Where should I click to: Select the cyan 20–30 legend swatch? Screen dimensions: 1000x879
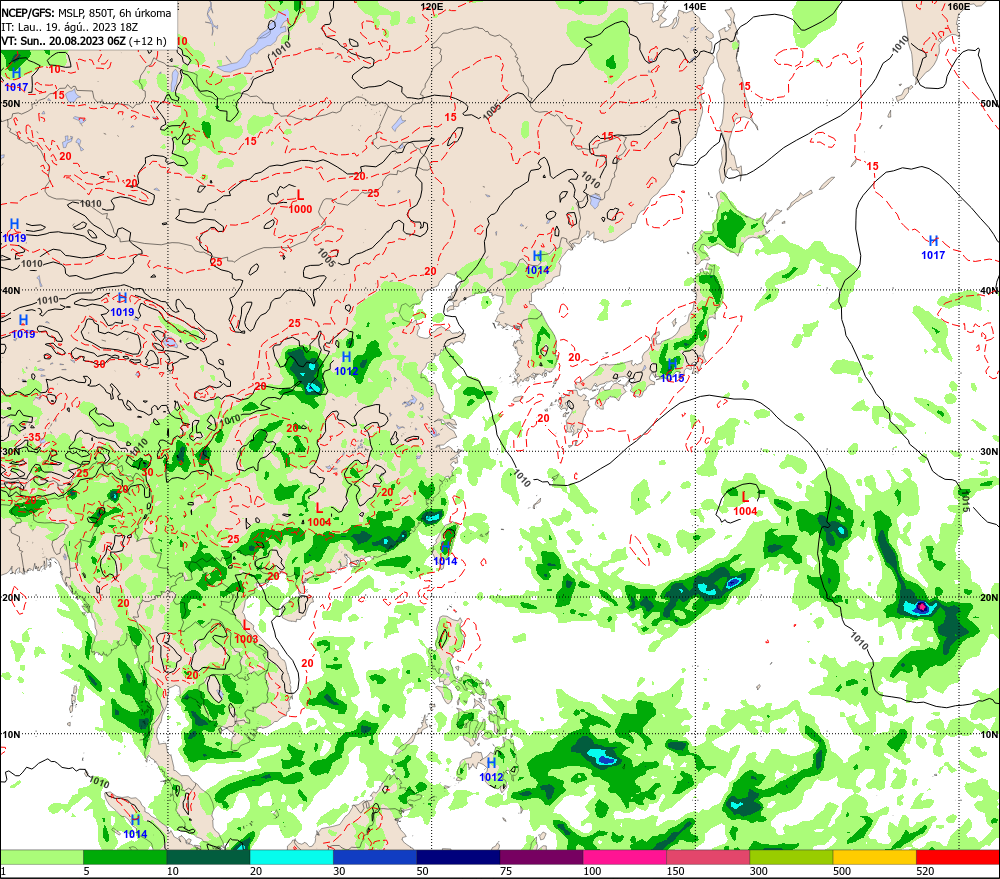coord(291,857)
